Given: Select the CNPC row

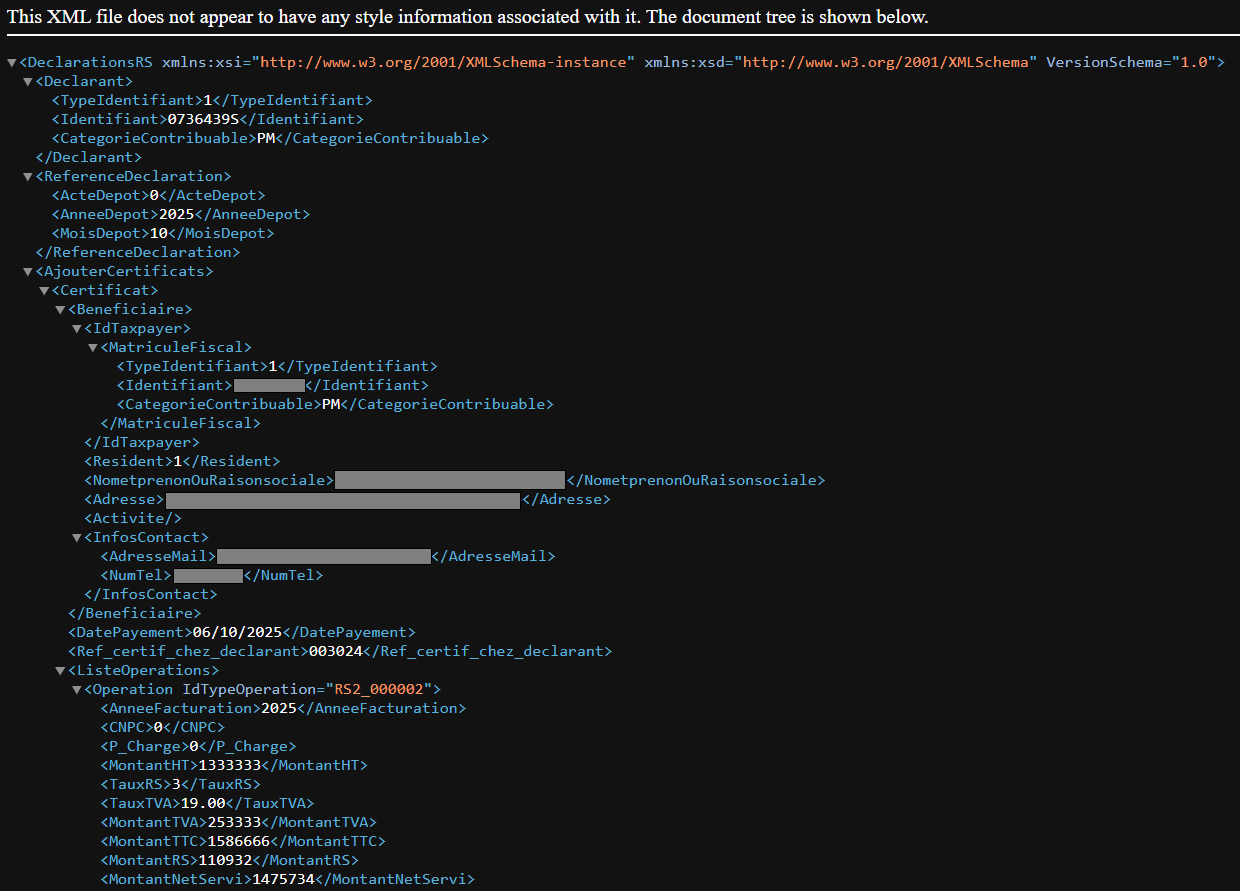Looking at the screenshot, I should pos(162,728).
